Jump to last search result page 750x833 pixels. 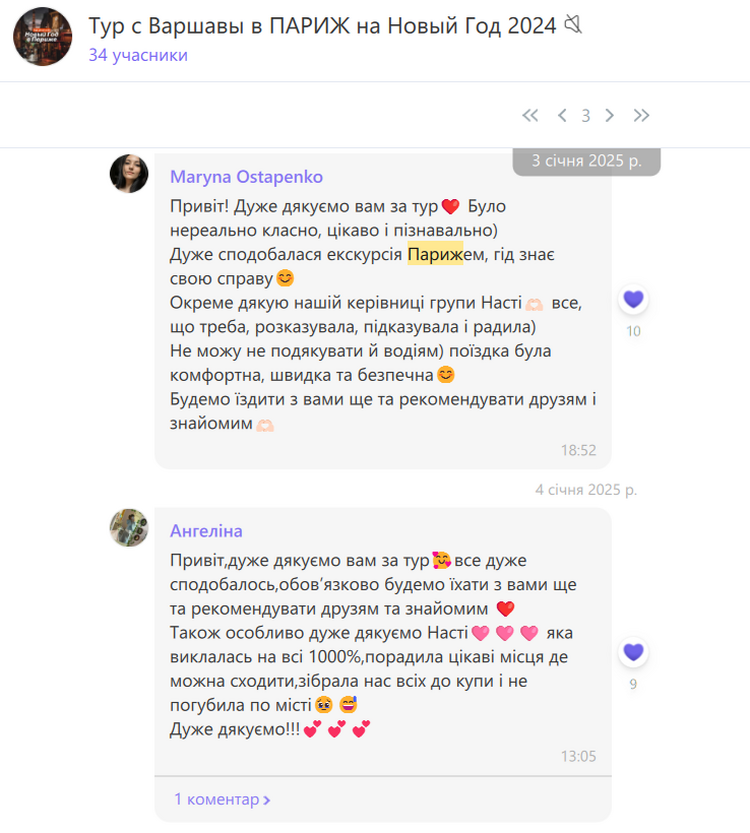[x=642, y=115]
